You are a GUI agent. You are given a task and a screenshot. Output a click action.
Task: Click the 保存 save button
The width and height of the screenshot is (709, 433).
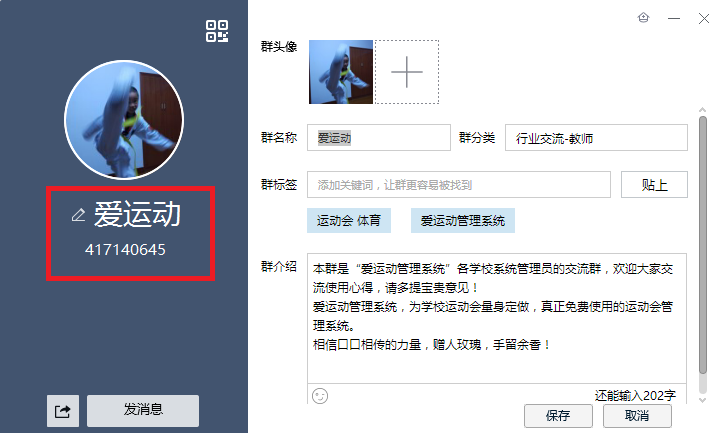click(x=558, y=415)
